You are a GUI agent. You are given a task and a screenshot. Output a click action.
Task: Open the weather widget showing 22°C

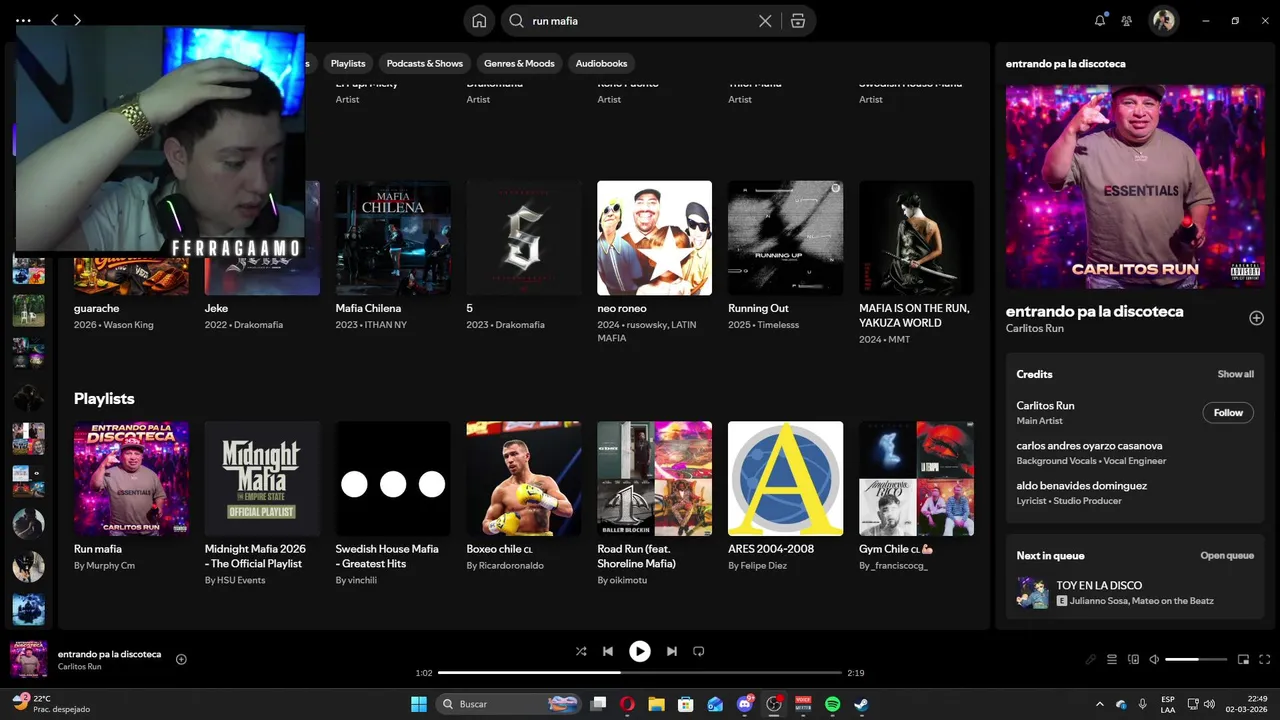coord(50,703)
